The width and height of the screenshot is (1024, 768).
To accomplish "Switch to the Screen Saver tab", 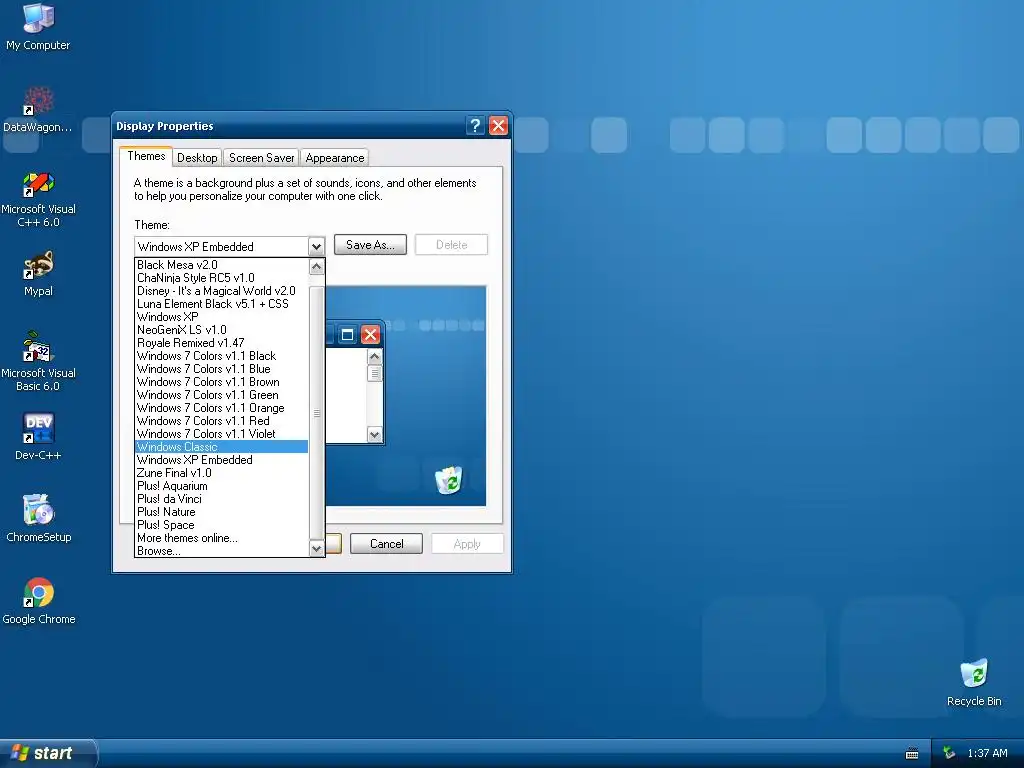I will coord(261,157).
